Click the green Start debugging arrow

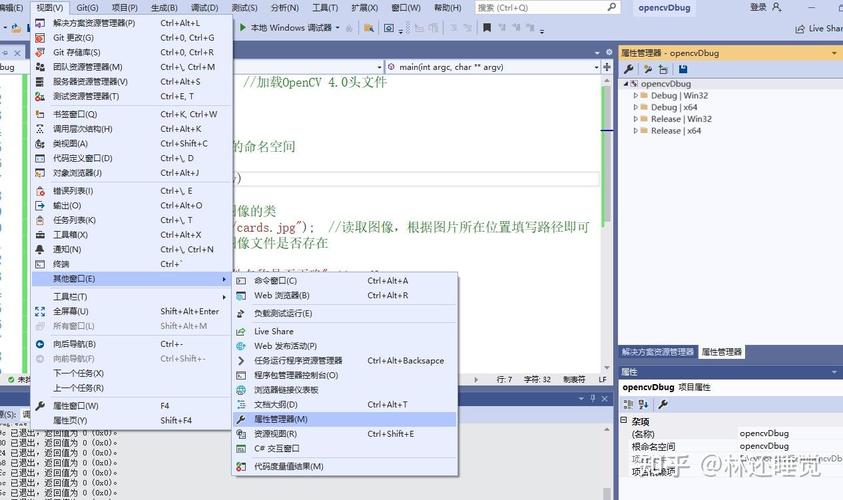coord(242,27)
